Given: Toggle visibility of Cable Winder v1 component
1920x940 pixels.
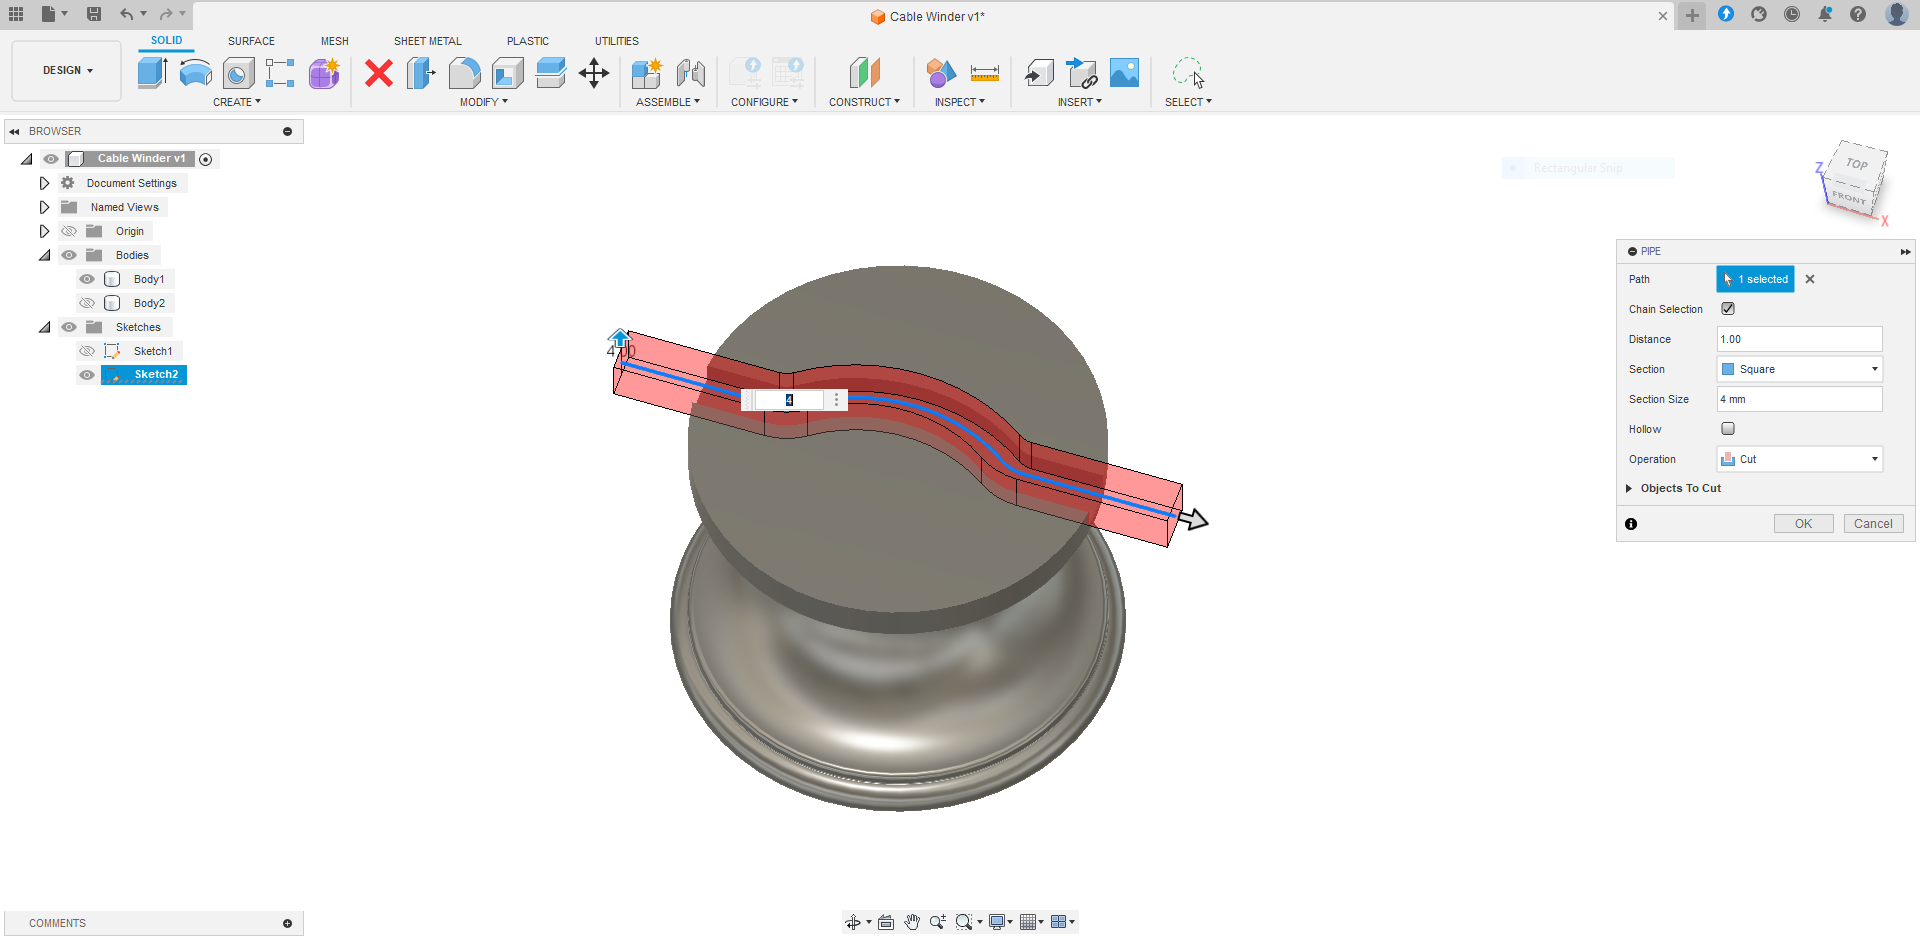Looking at the screenshot, I should [x=51, y=159].
